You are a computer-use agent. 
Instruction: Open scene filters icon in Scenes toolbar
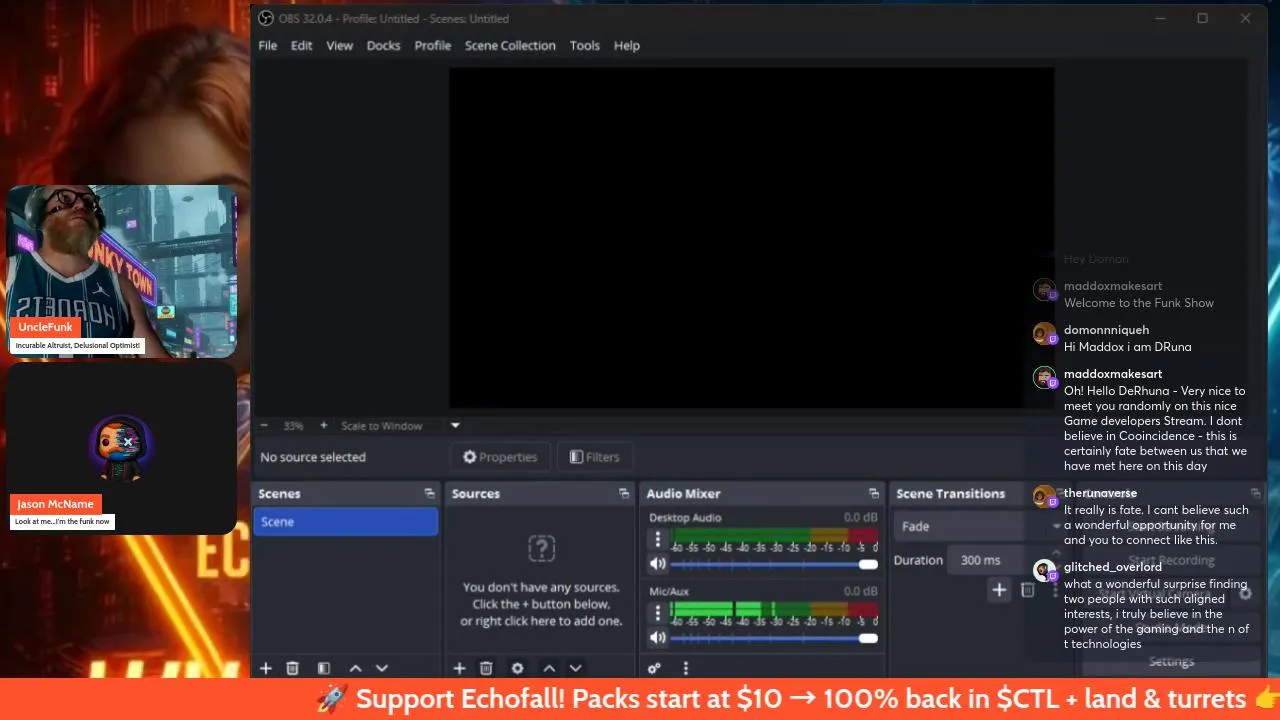pyautogui.click(x=324, y=668)
